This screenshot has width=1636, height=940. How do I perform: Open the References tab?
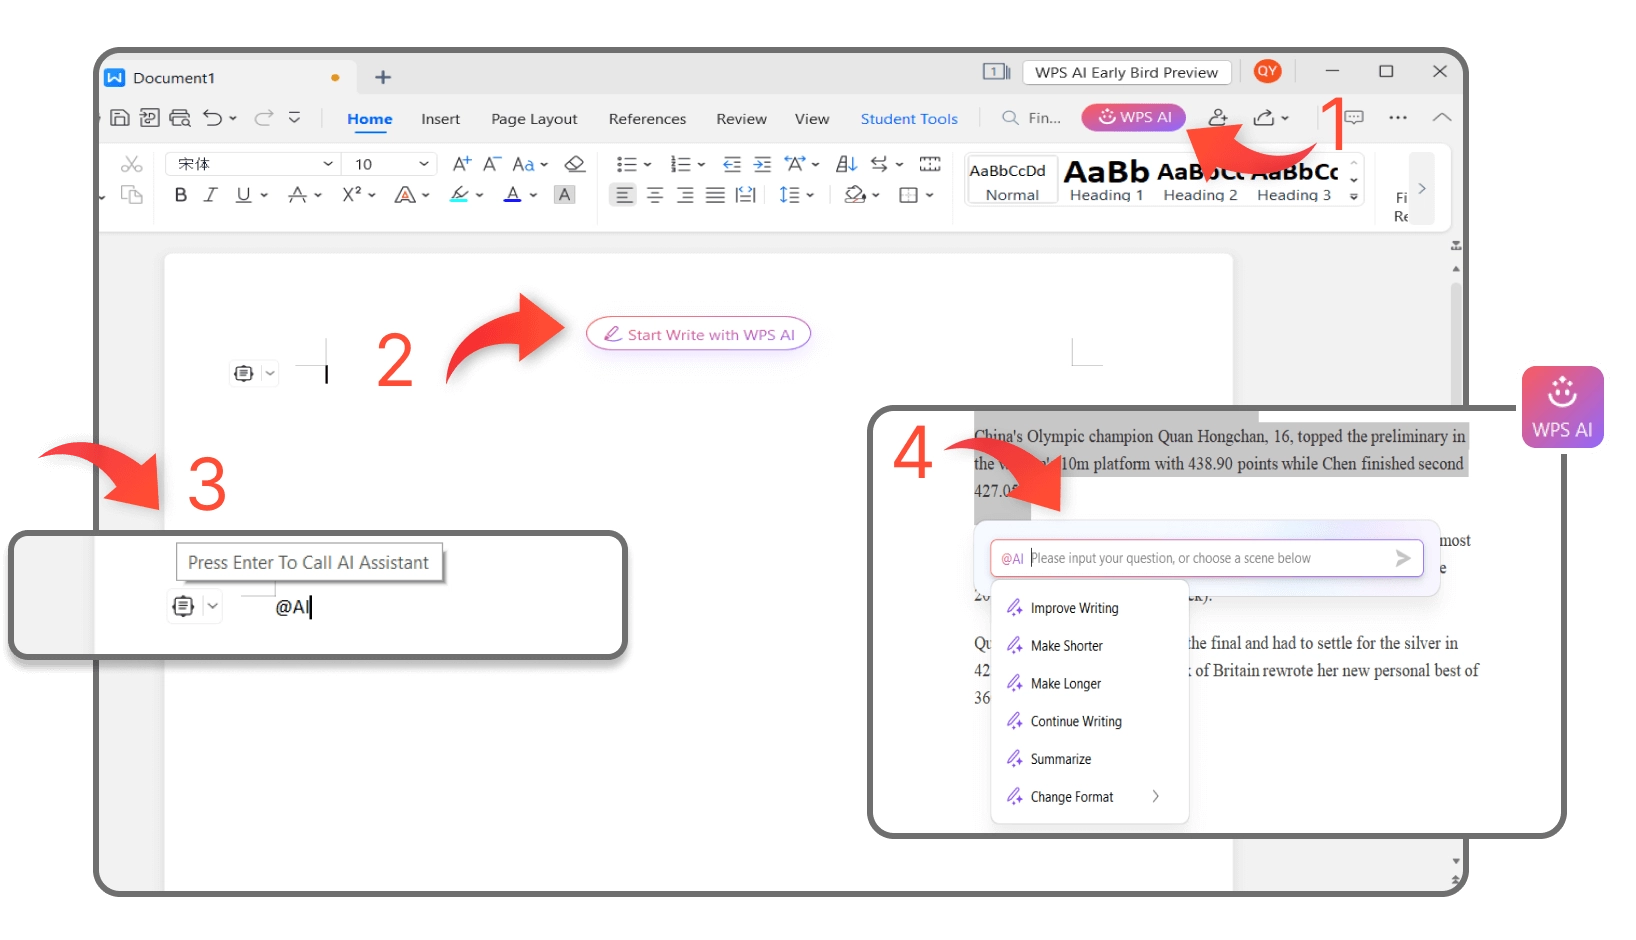[x=647, y=119]
